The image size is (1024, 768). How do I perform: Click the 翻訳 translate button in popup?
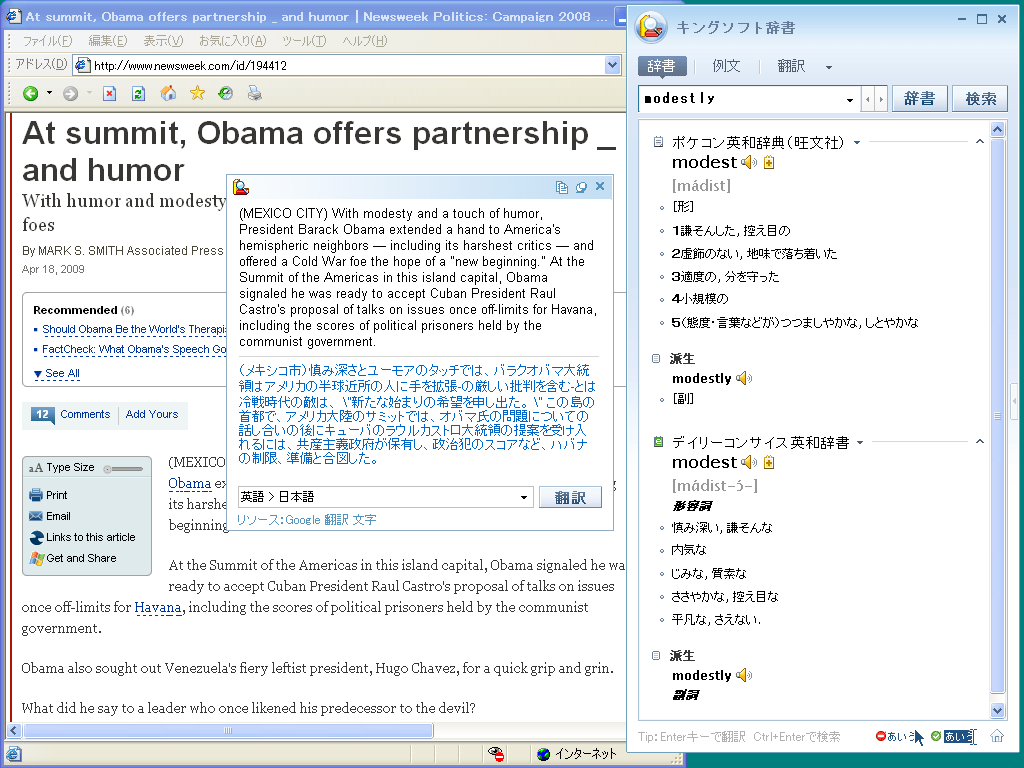point(570,498)
